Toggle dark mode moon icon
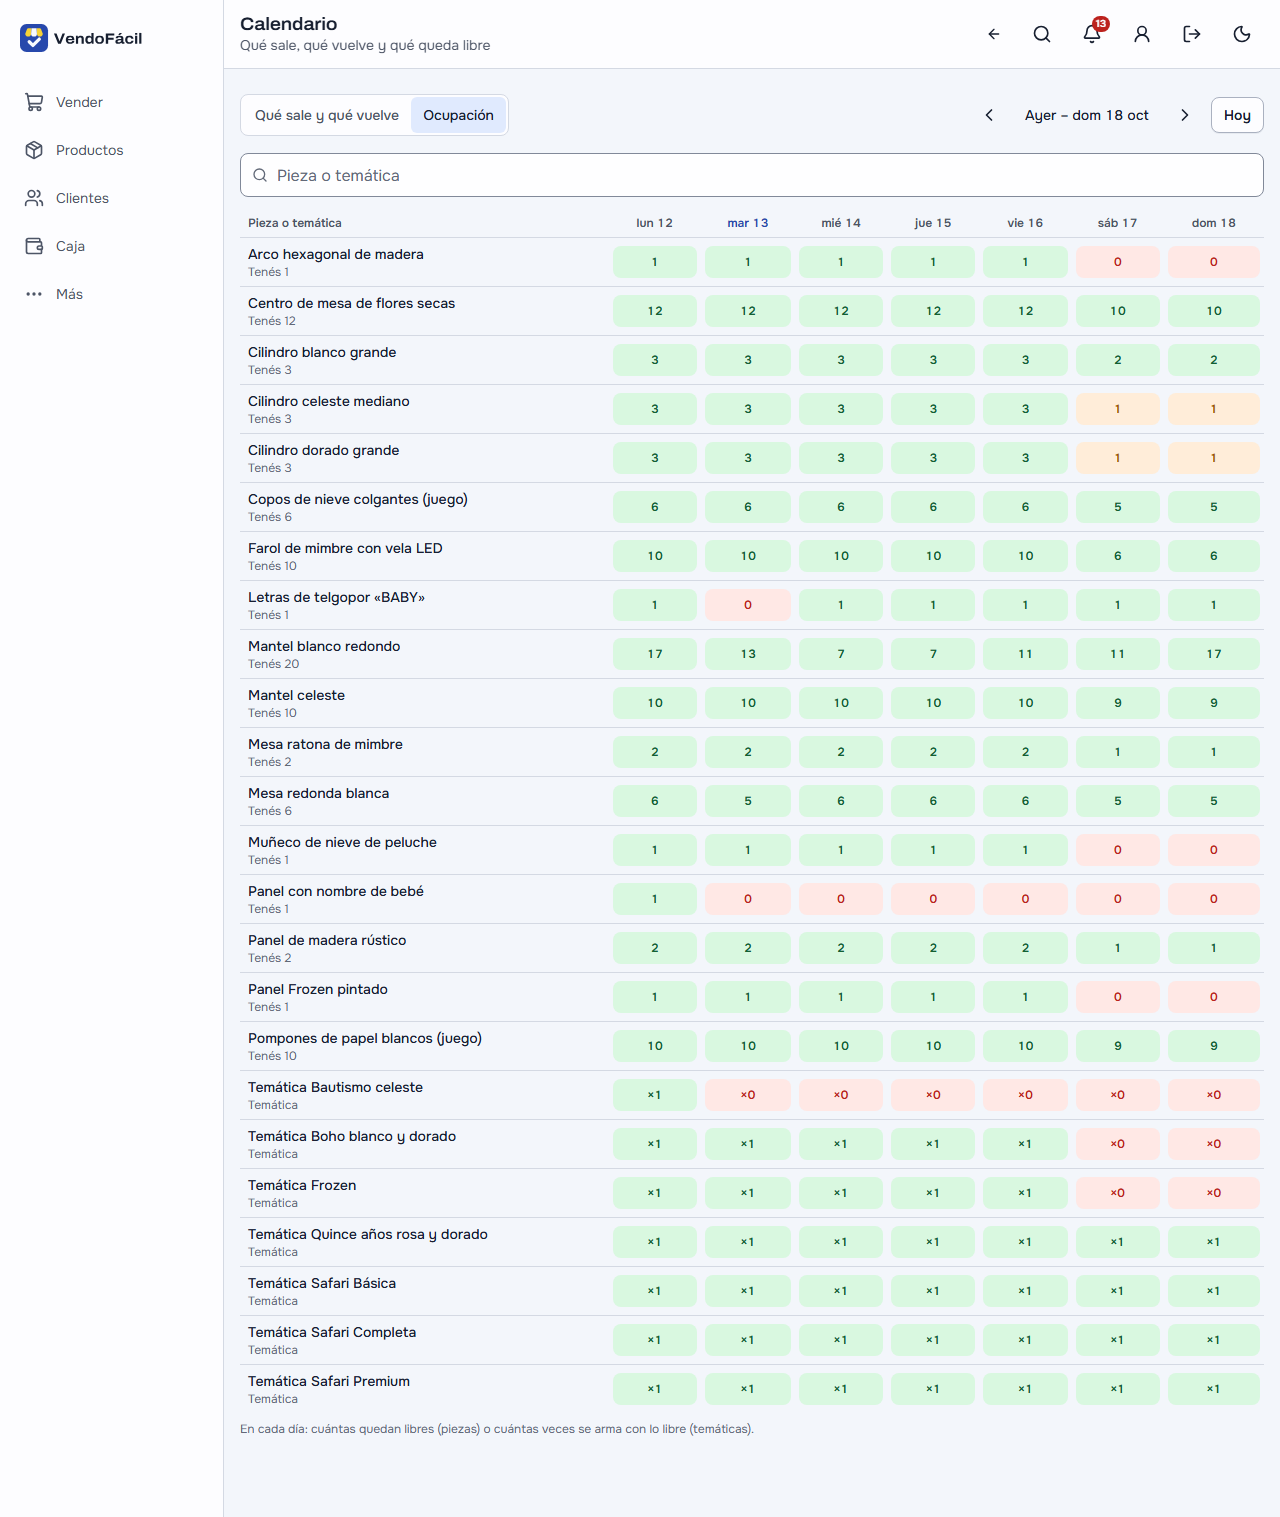This screenshot has height=1517, width=1280. point(1242,34)
